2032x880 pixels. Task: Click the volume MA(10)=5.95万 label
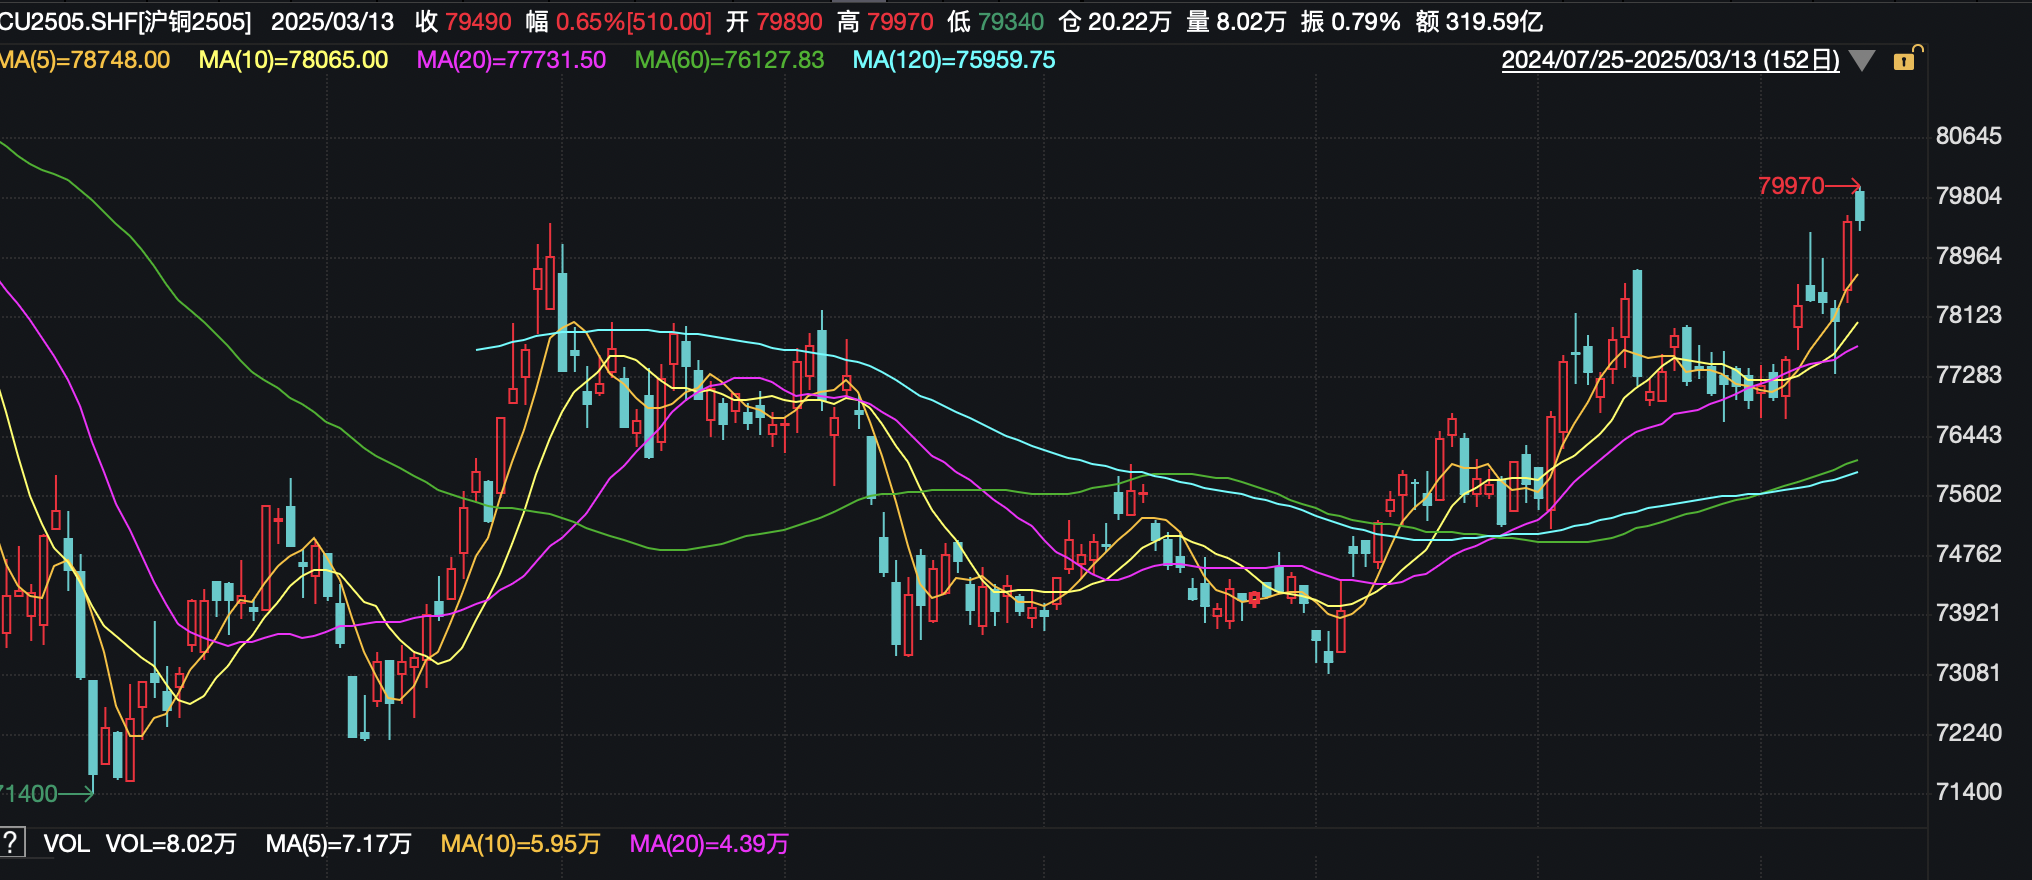(520, 844)
